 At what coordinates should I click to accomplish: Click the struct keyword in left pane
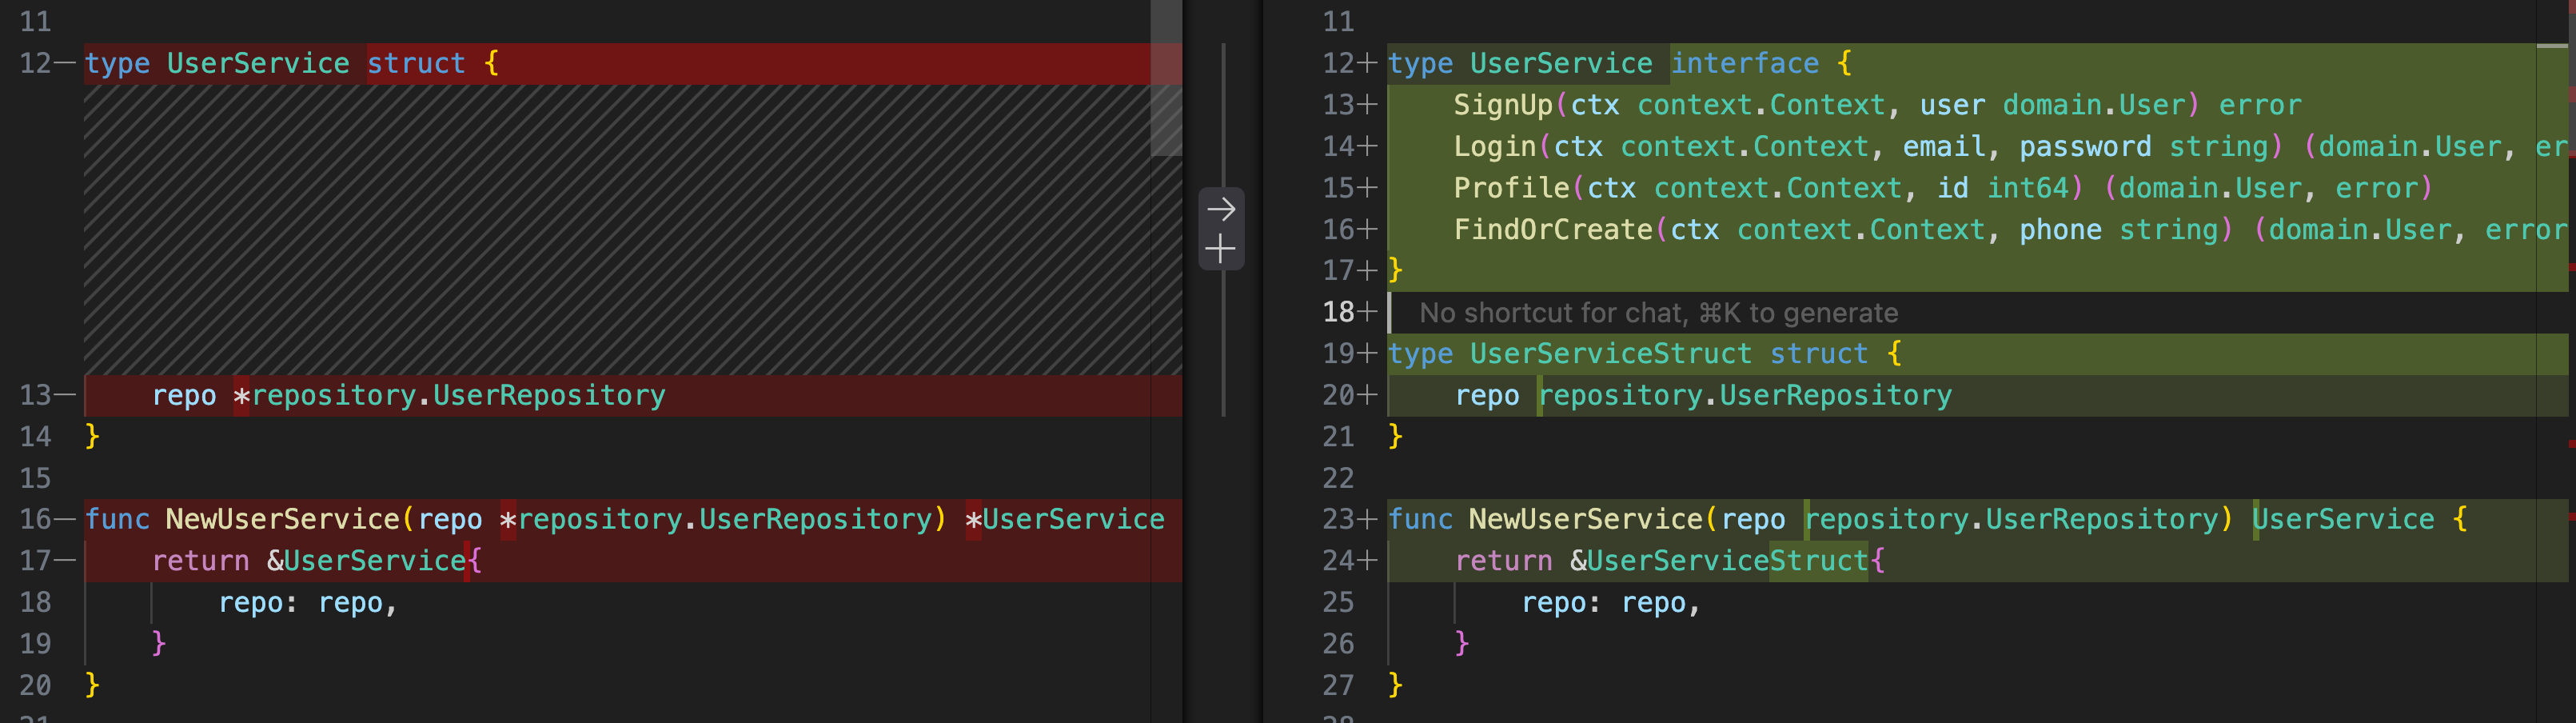click(416, 64)
